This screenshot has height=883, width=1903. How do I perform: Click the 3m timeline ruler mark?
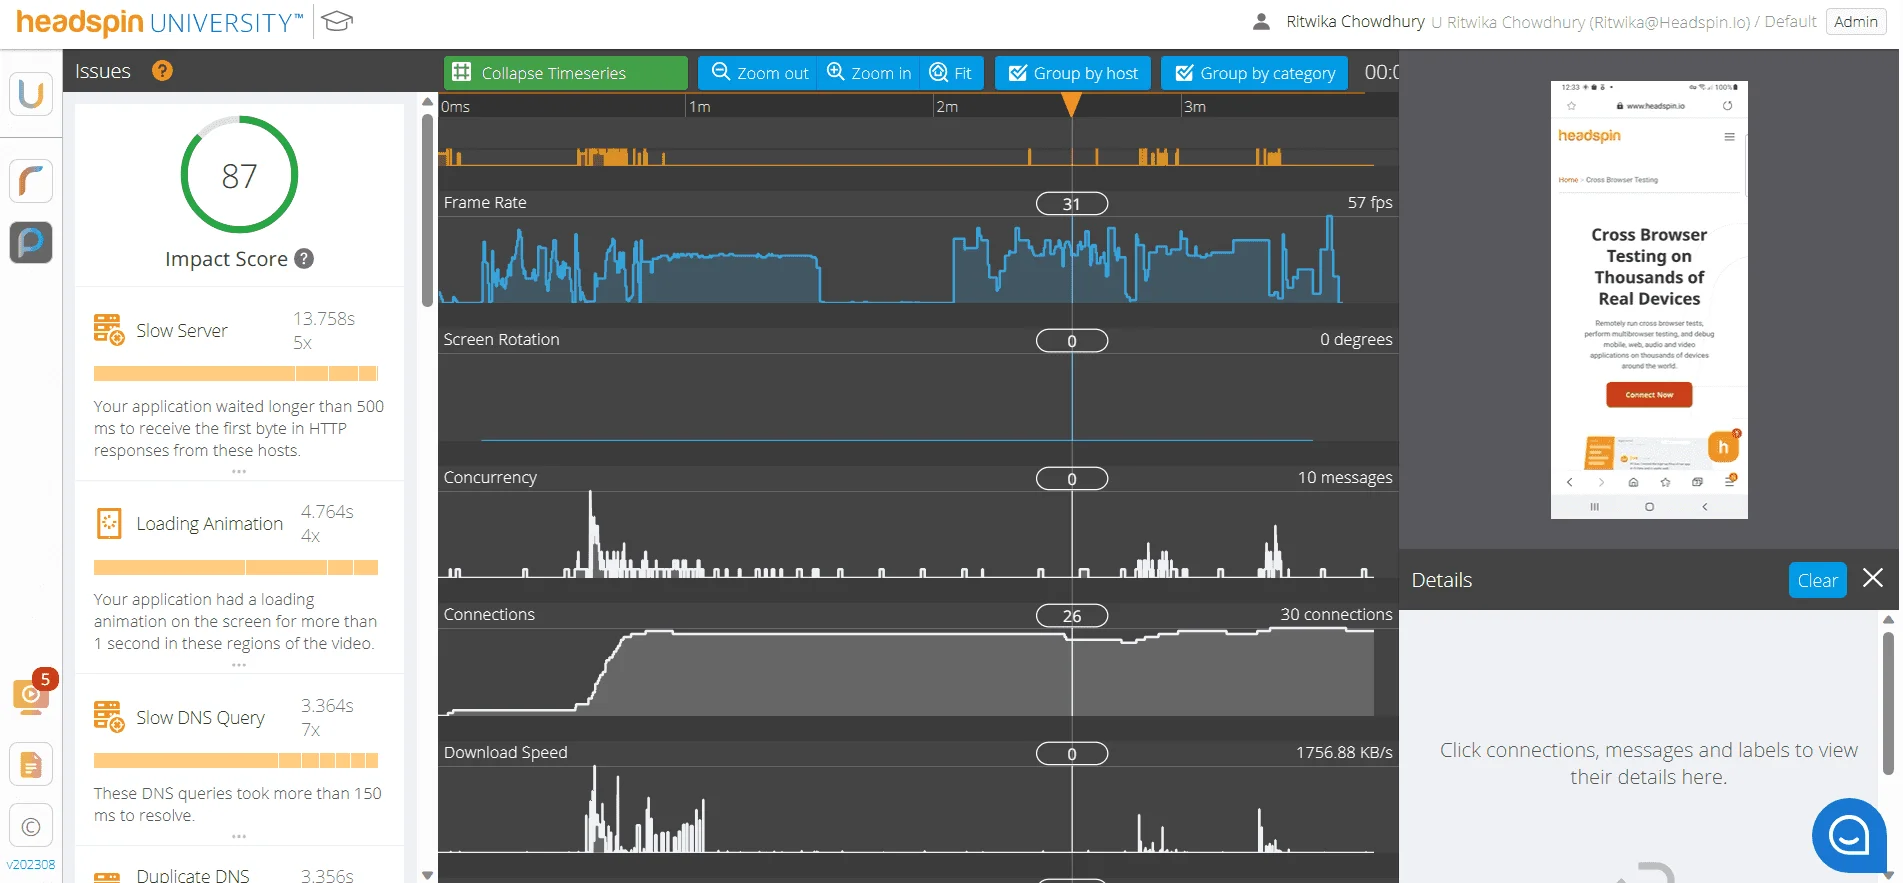click(1195, 107)
